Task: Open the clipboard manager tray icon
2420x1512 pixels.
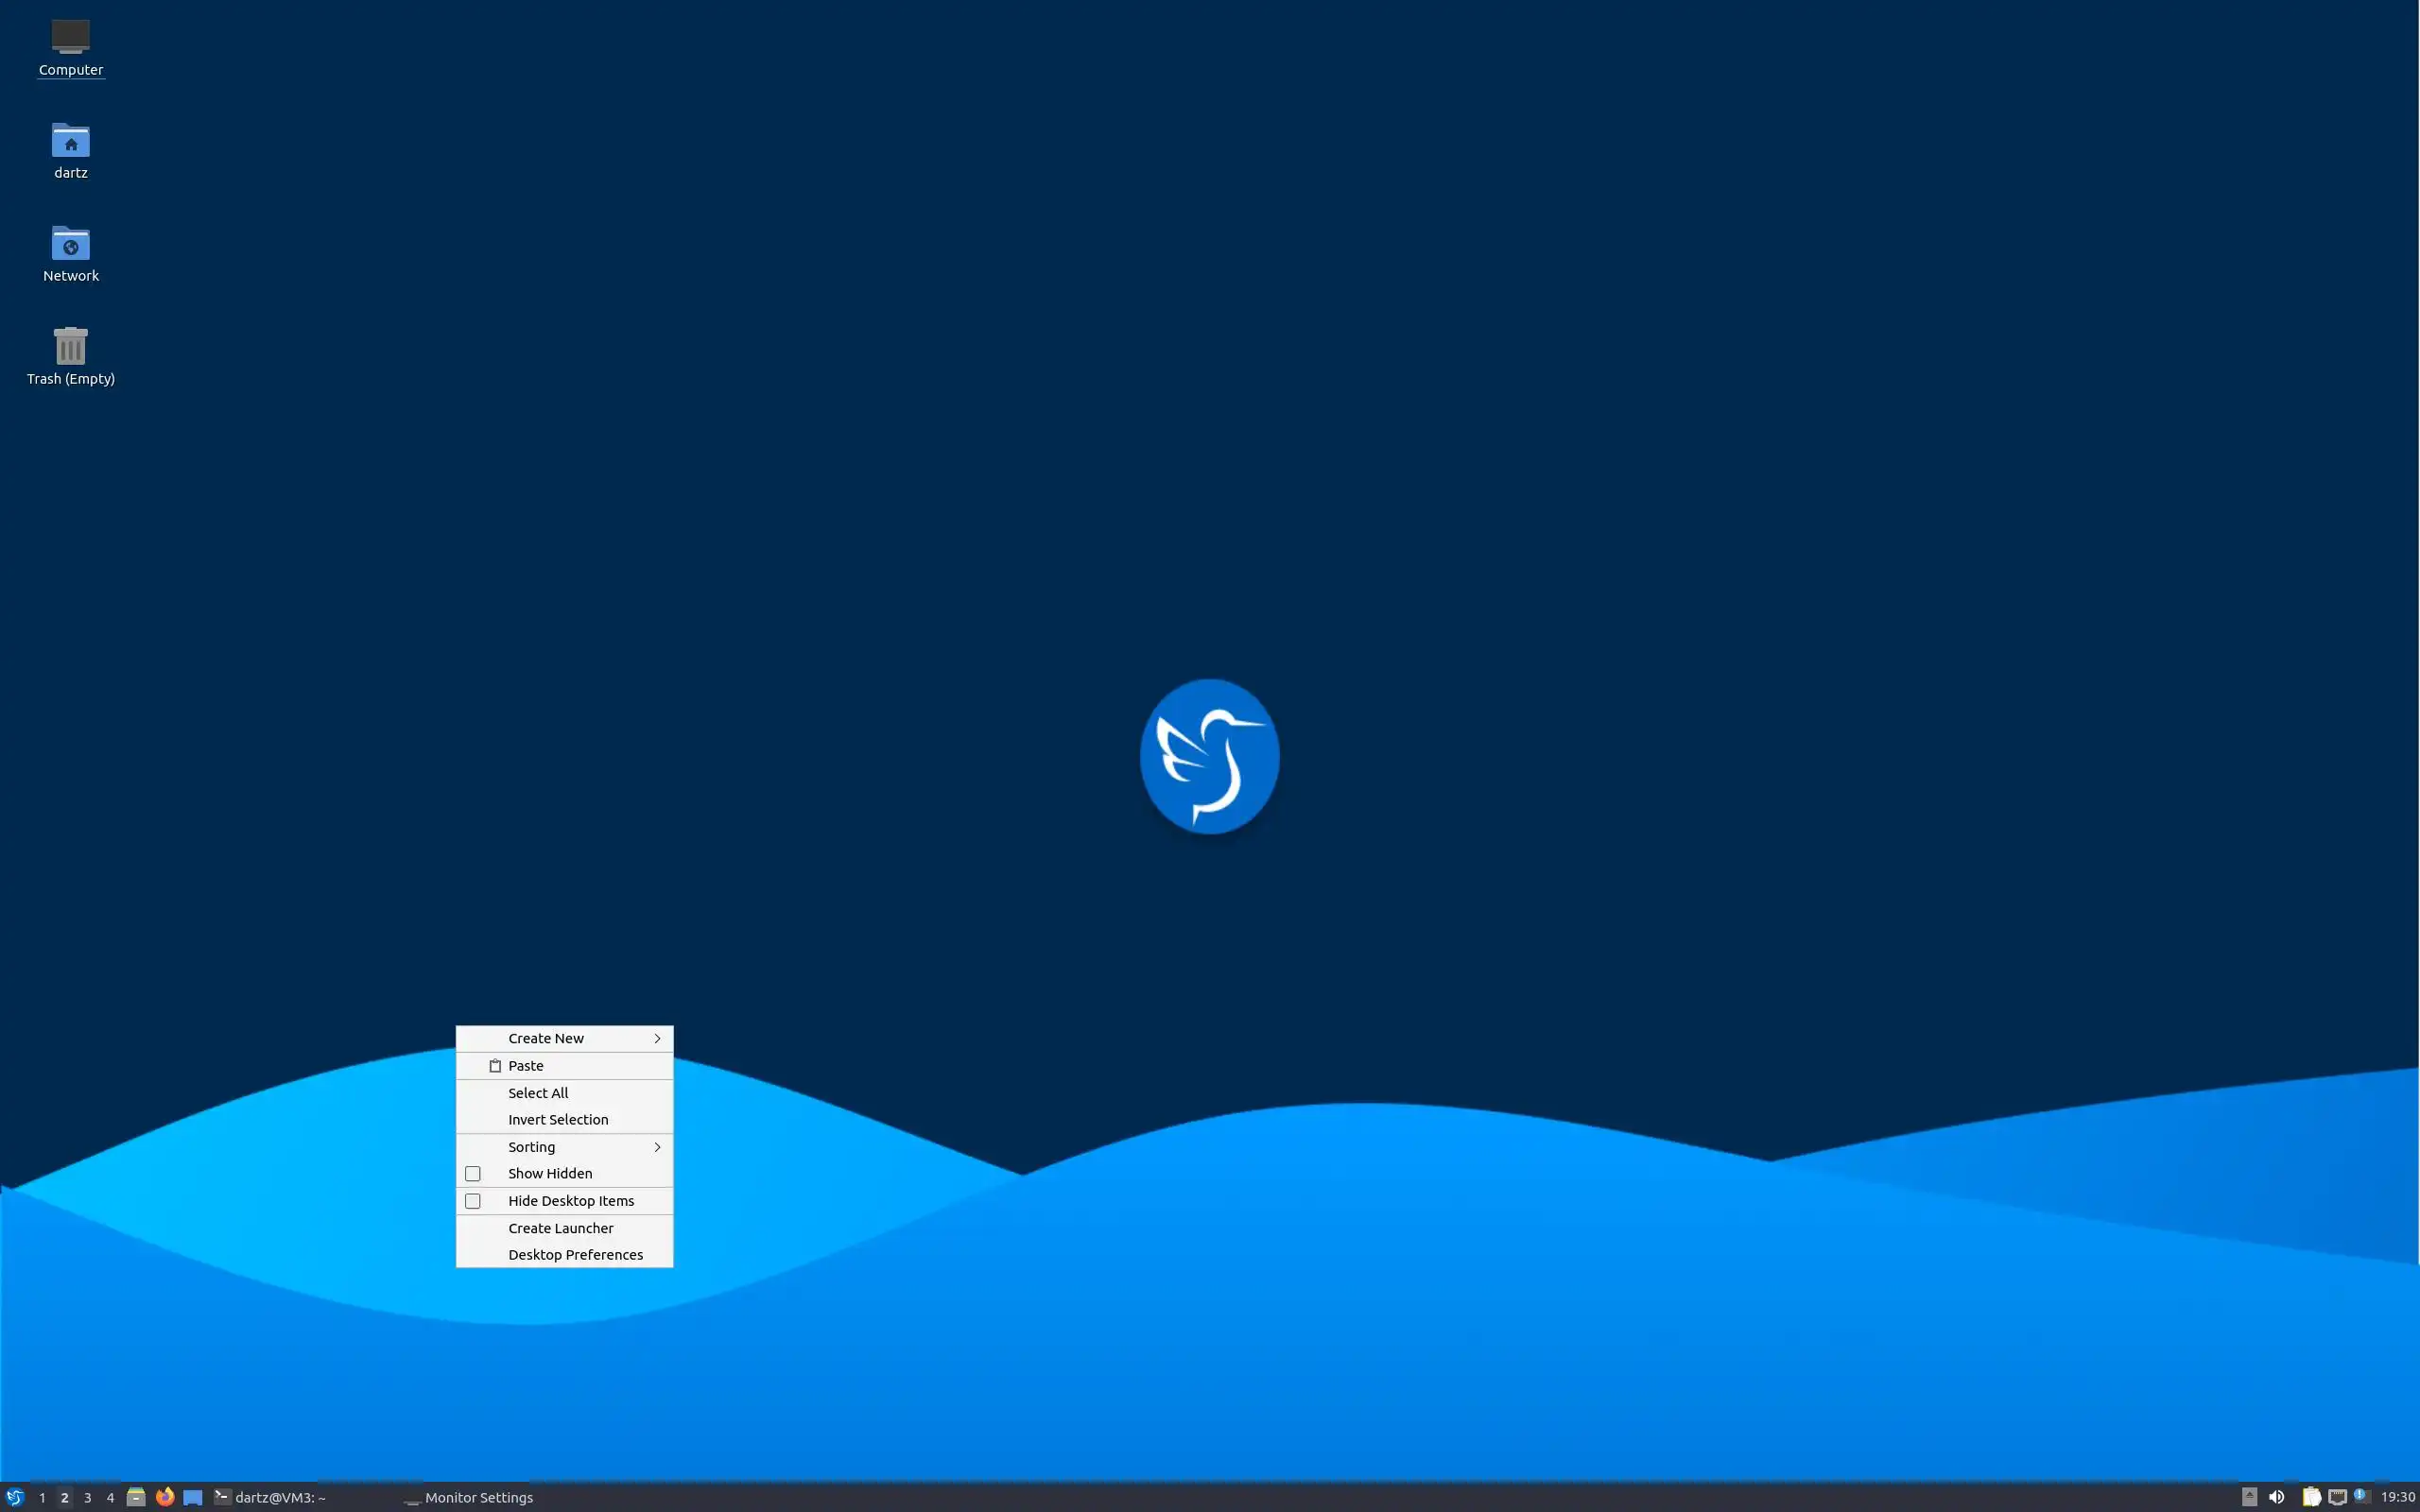Action: pyautogui.click(x=2311, y=1497)
